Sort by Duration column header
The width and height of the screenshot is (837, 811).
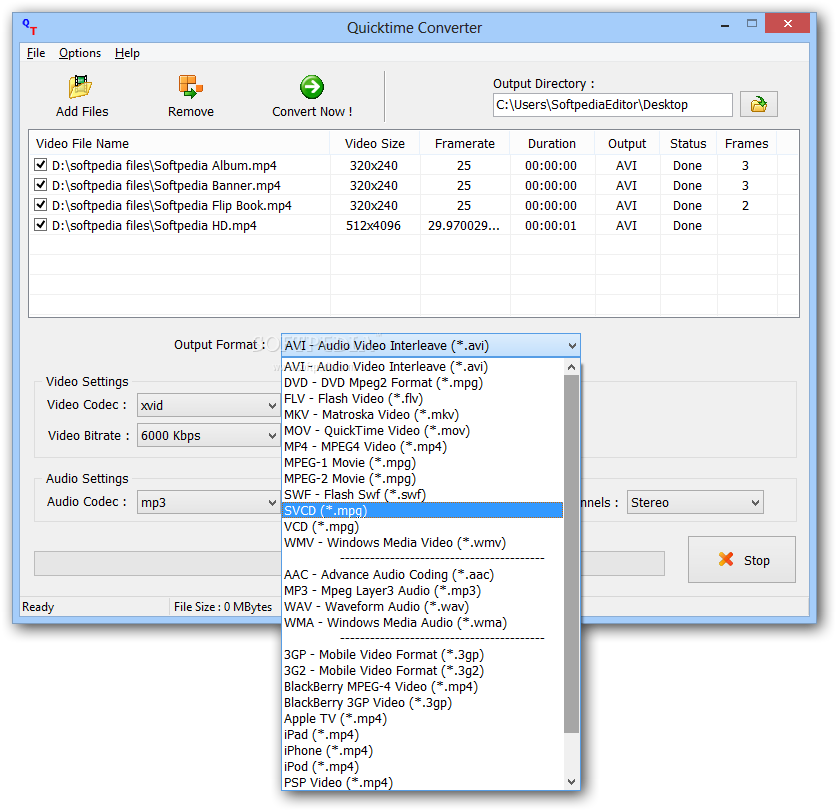pos(552,144)
